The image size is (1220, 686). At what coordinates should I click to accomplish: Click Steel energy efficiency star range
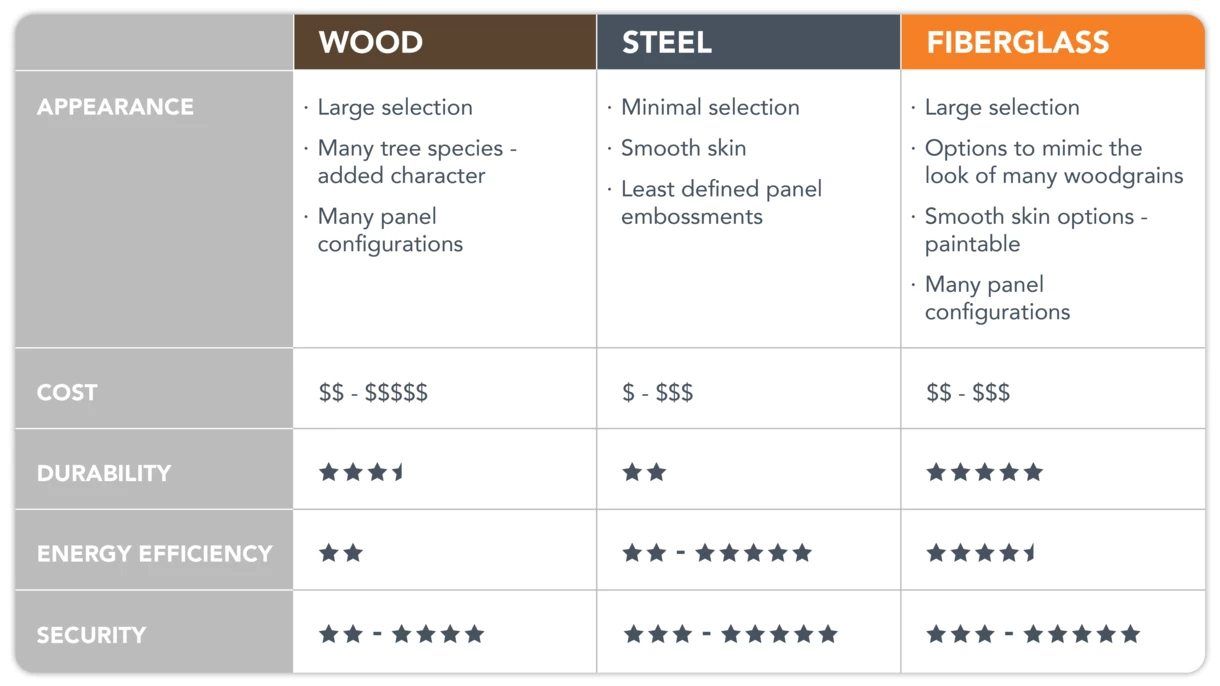[x=717, y=553]
